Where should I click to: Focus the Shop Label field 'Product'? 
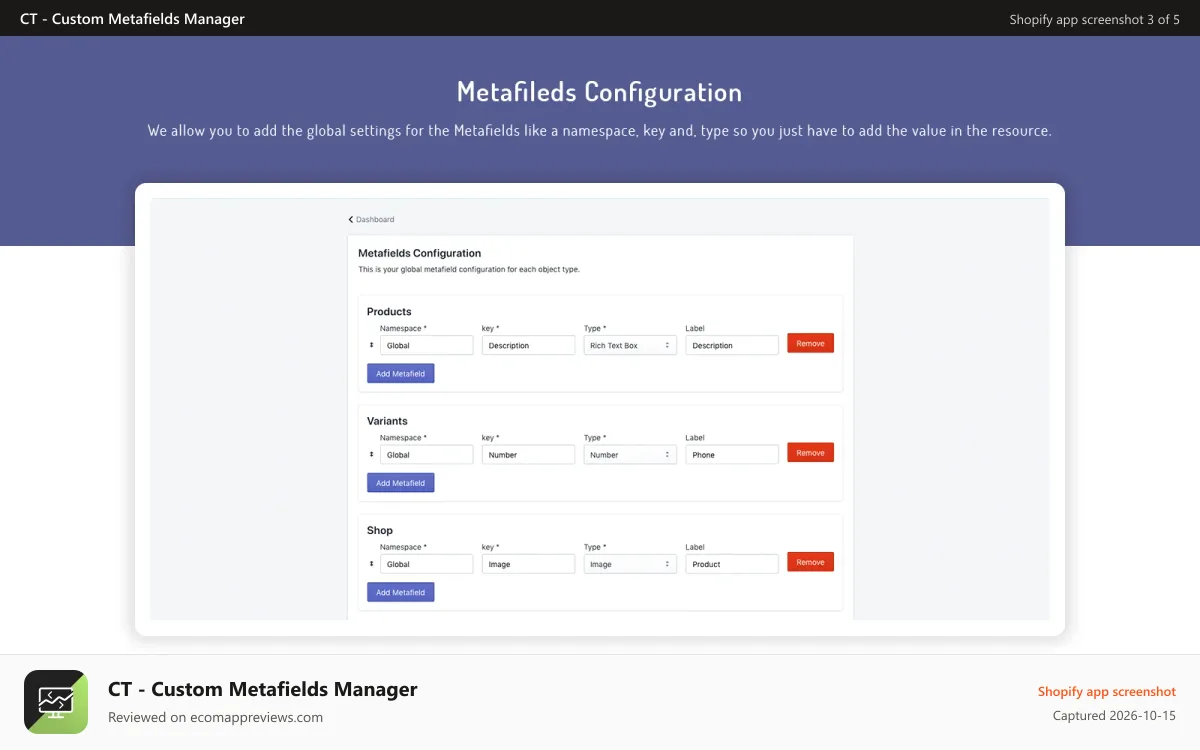click(x=732, y=564)
